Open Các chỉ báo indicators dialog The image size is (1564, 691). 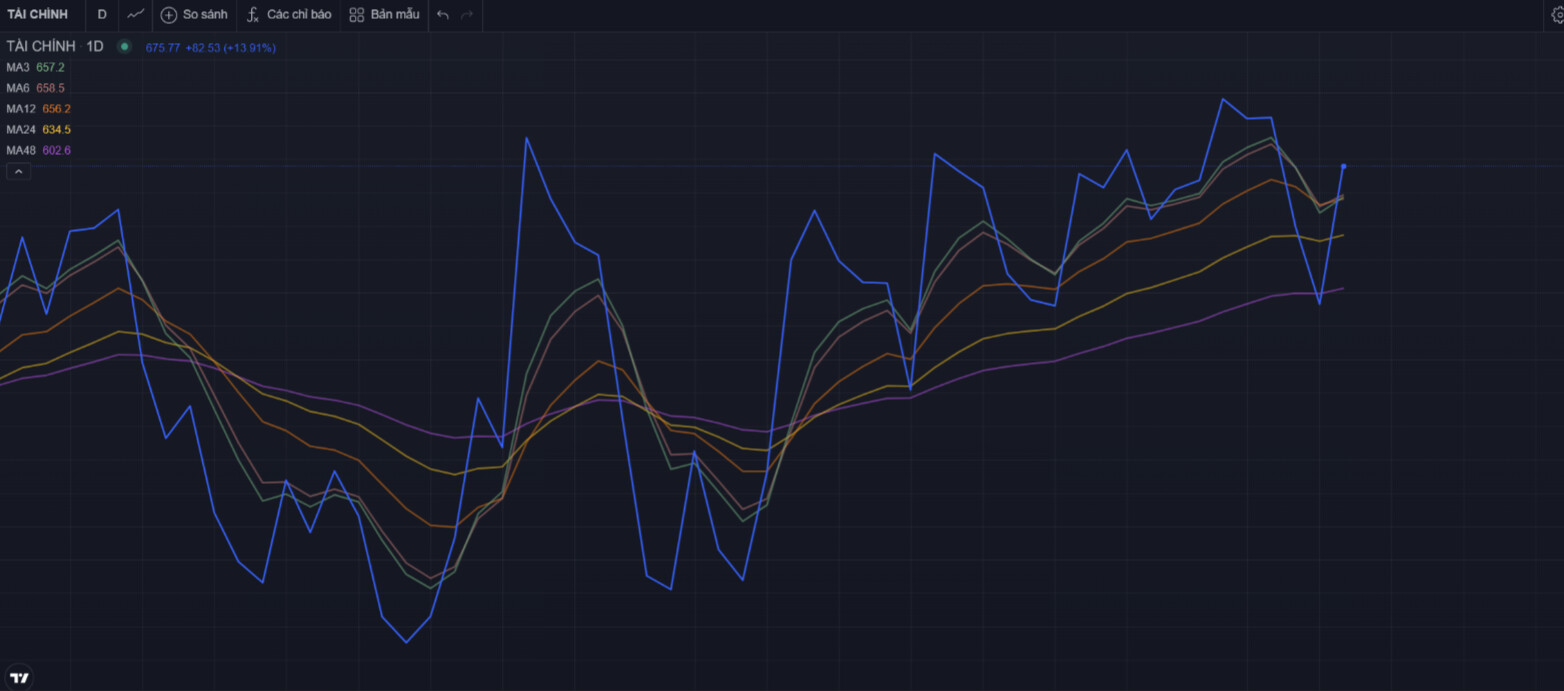[x=289, y=14]
